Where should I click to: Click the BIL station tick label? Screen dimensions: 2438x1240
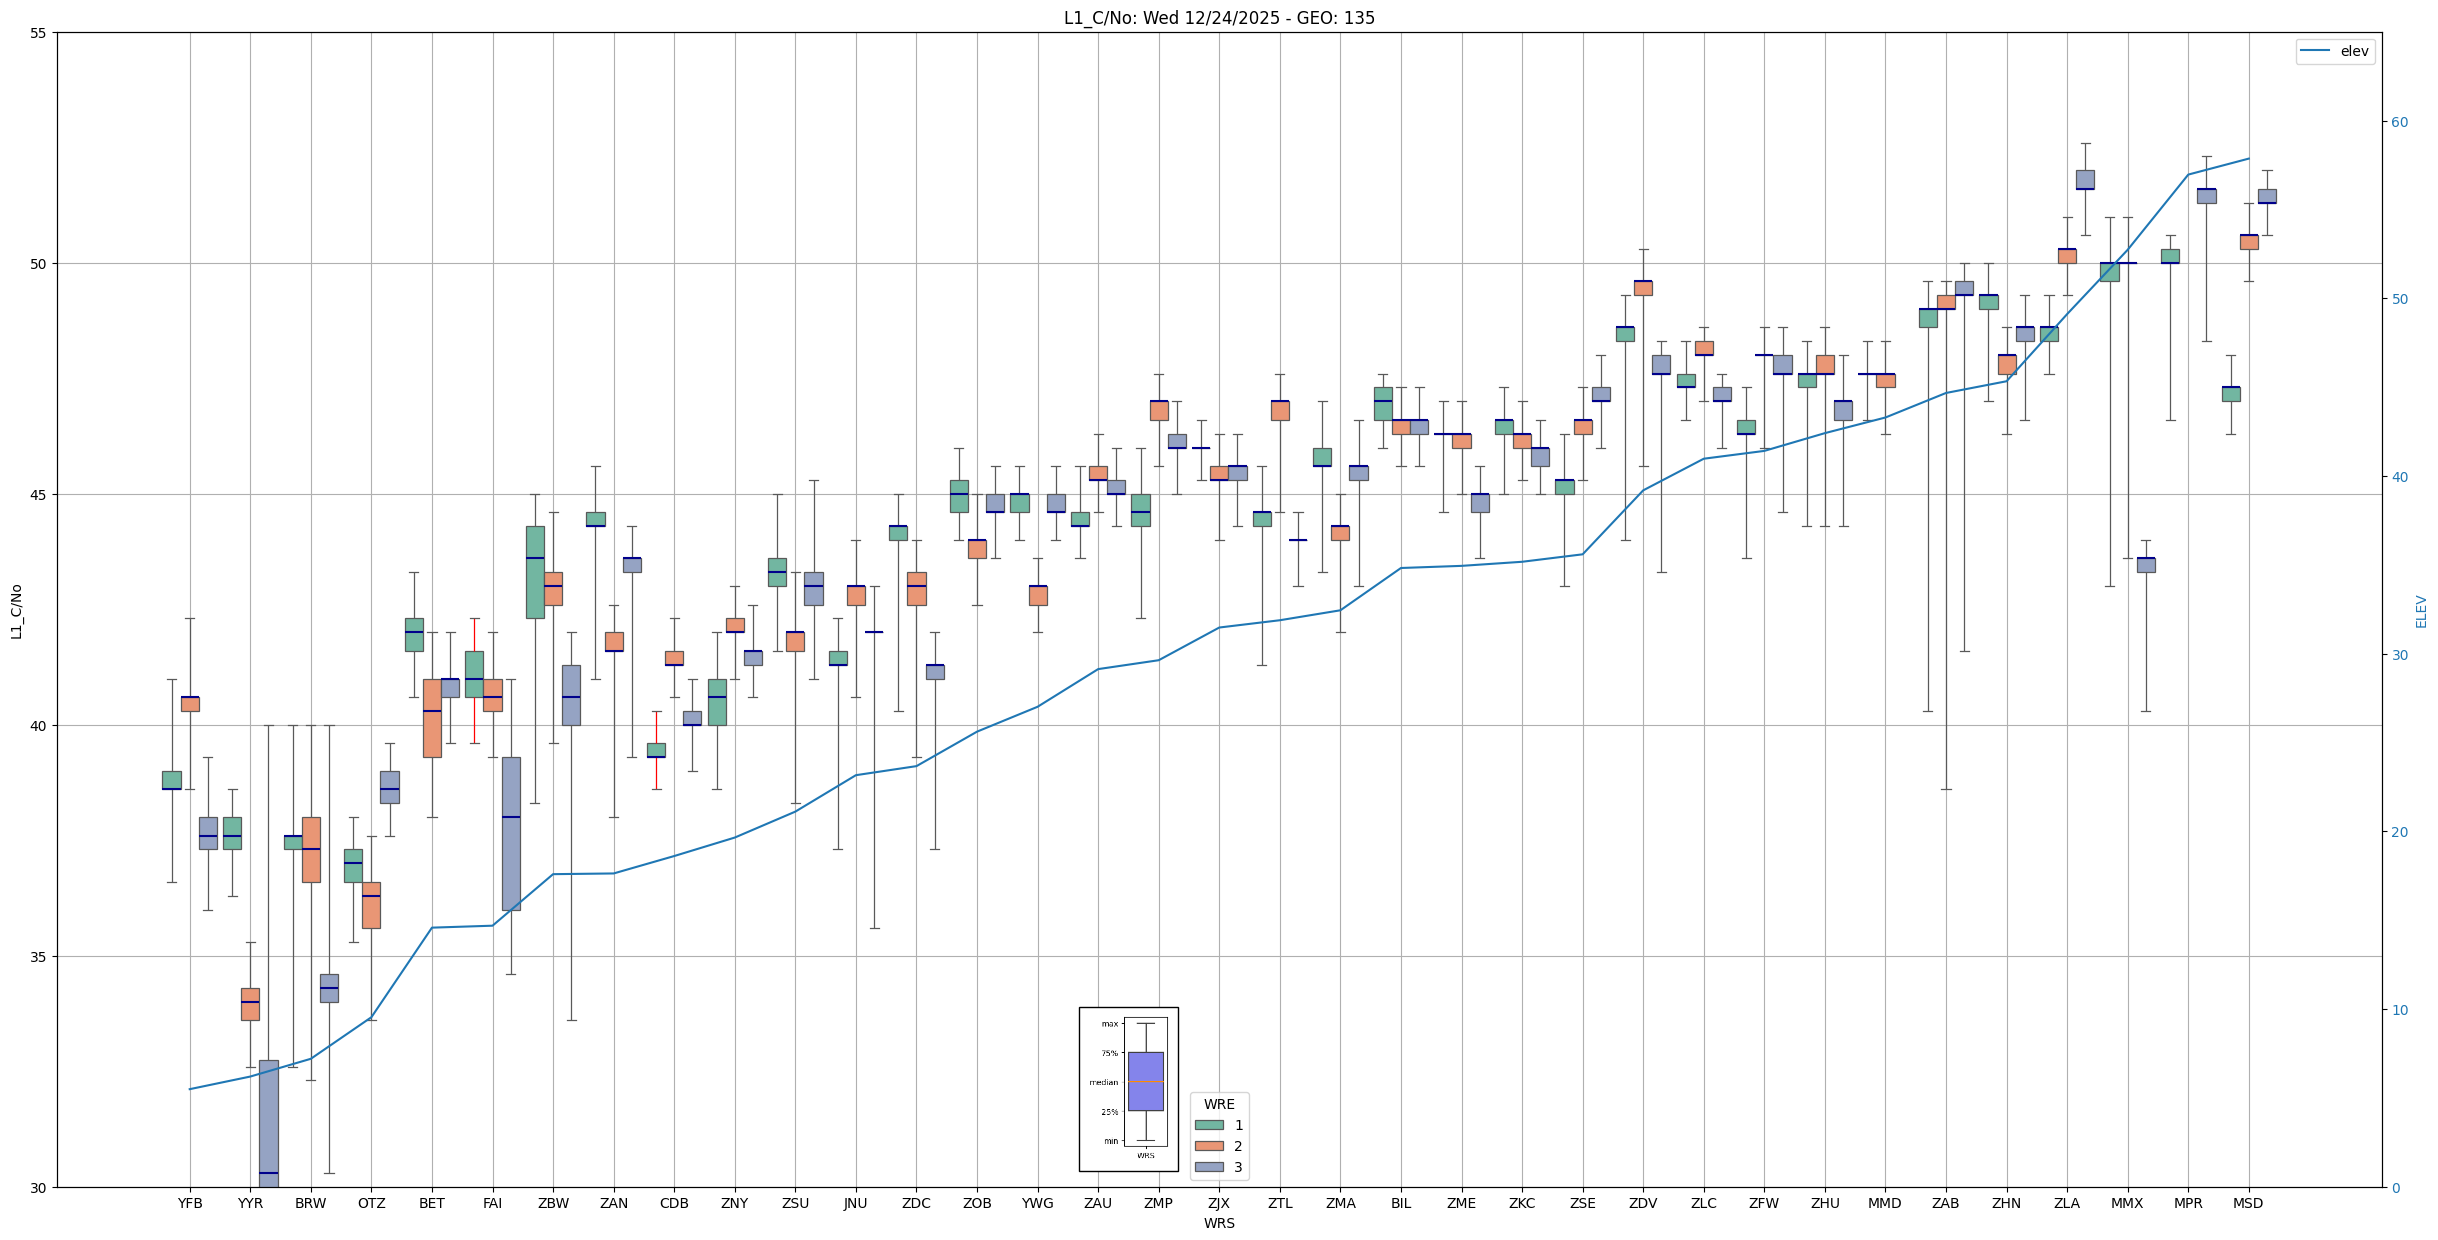[x=1401, y=1203]
